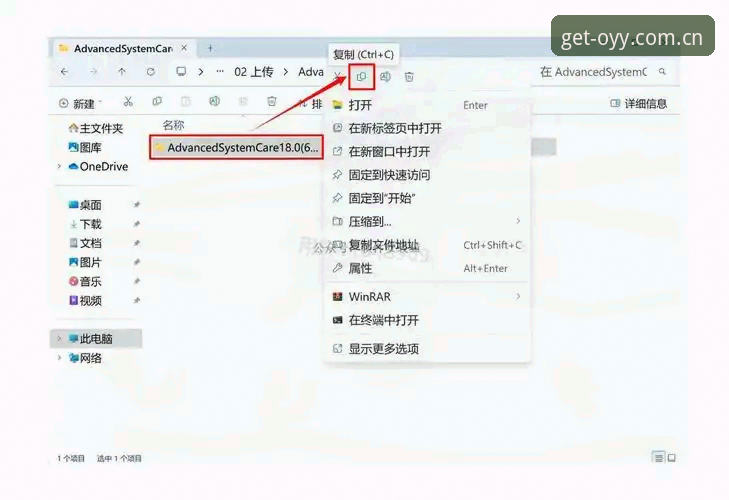
Task: Choose 固定到"开始"
Action: point(428,198)
